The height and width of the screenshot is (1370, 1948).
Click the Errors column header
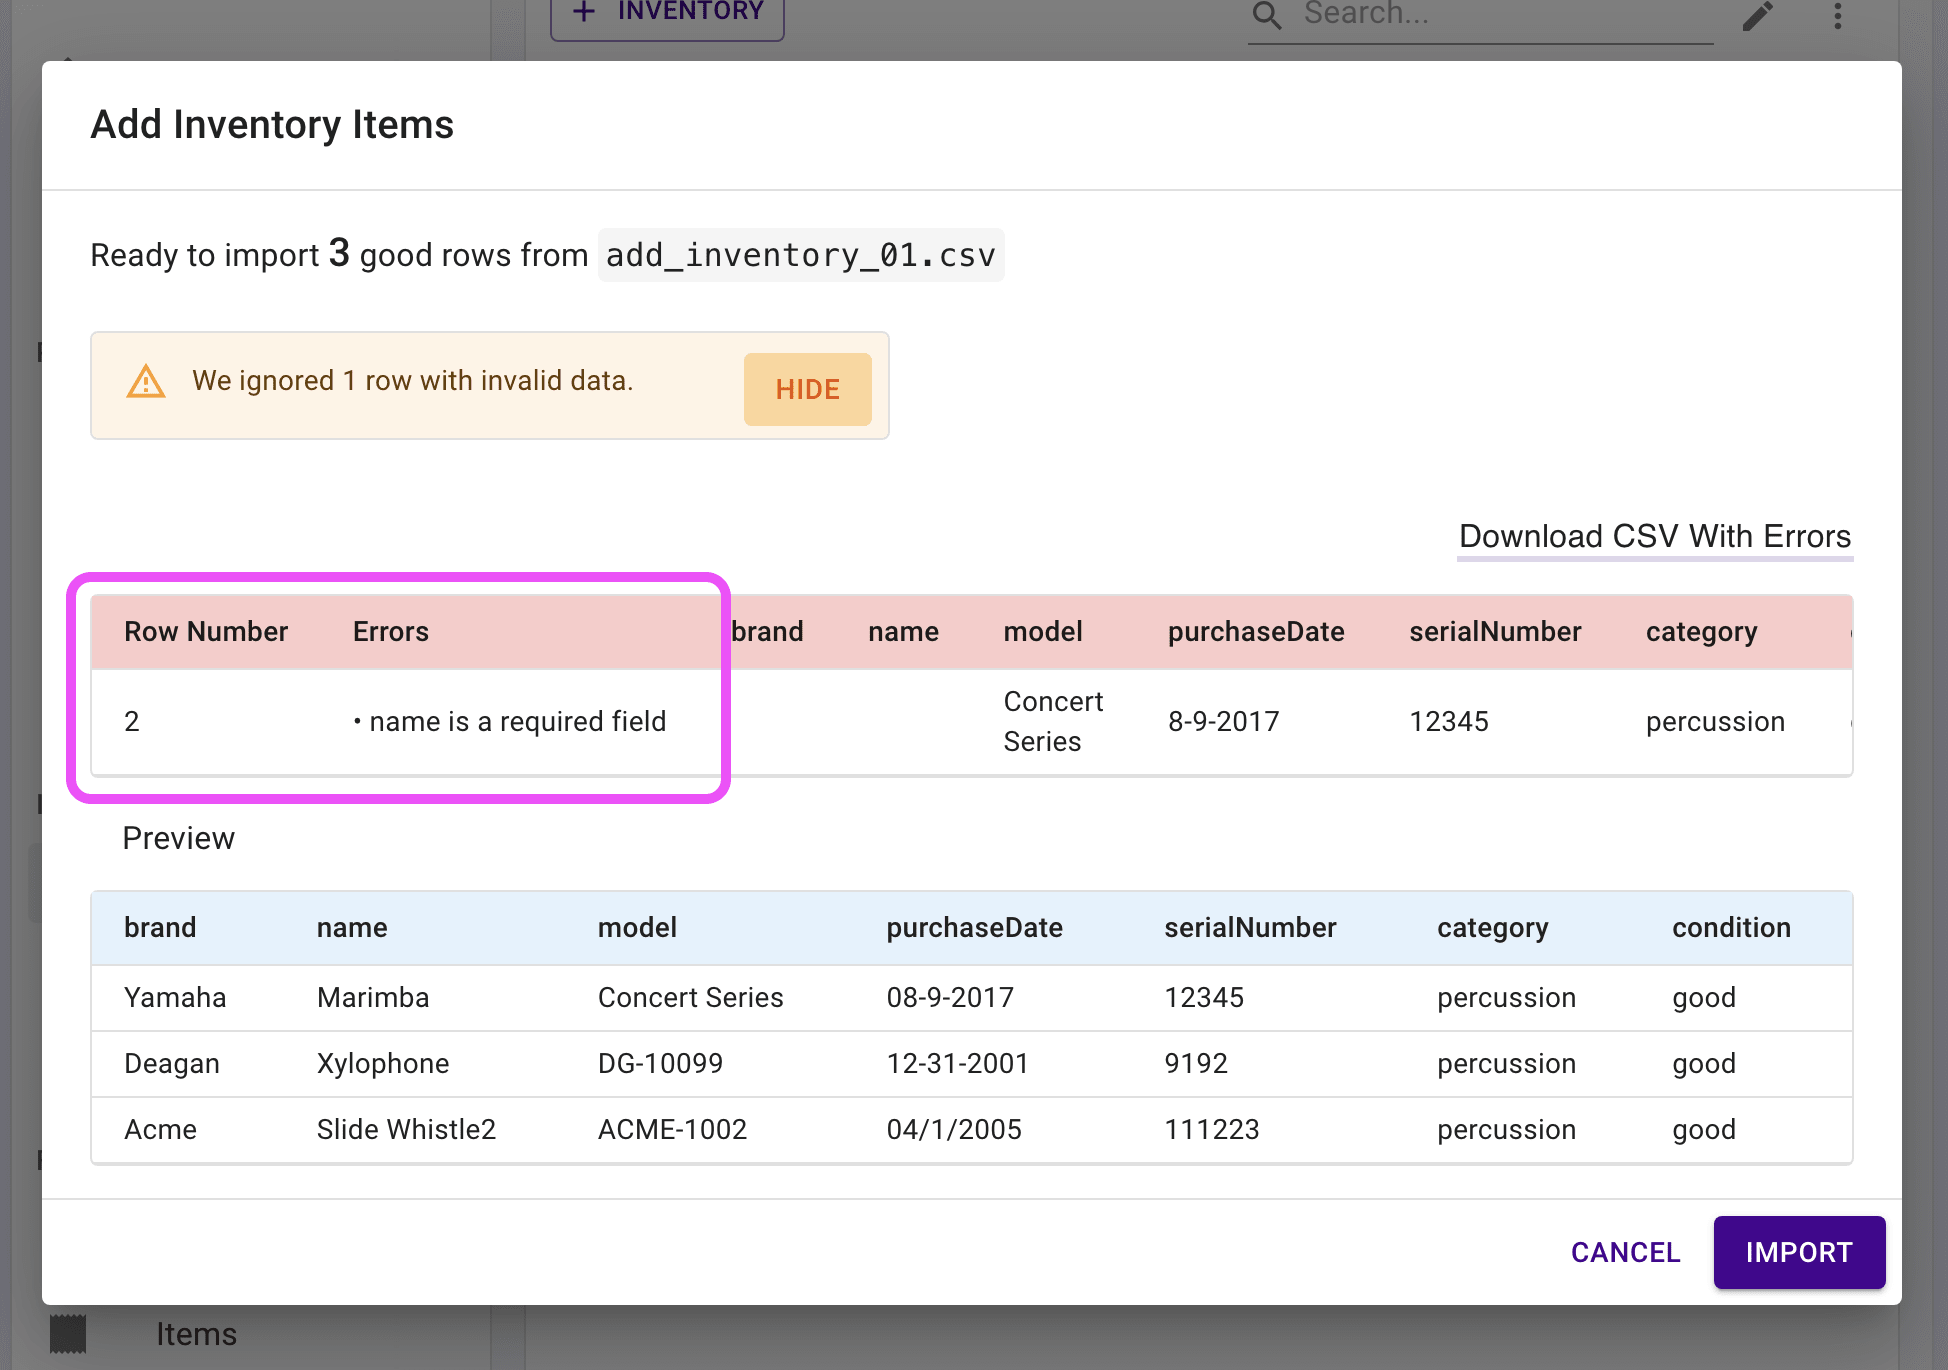coord(390,632)
